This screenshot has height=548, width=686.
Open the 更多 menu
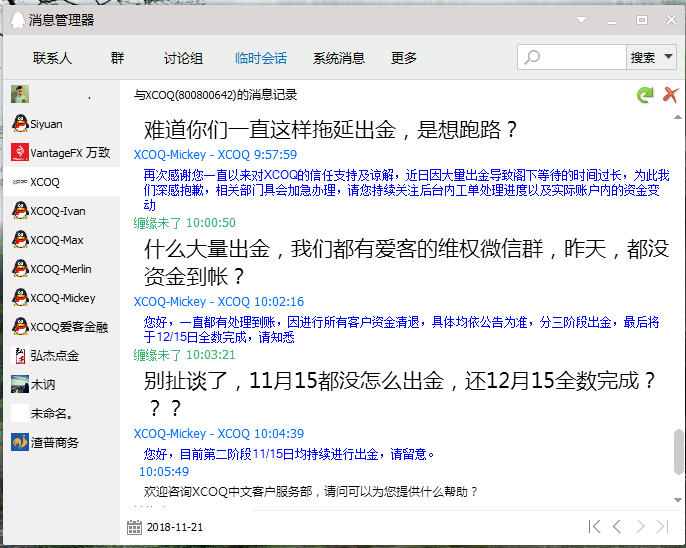404,58
